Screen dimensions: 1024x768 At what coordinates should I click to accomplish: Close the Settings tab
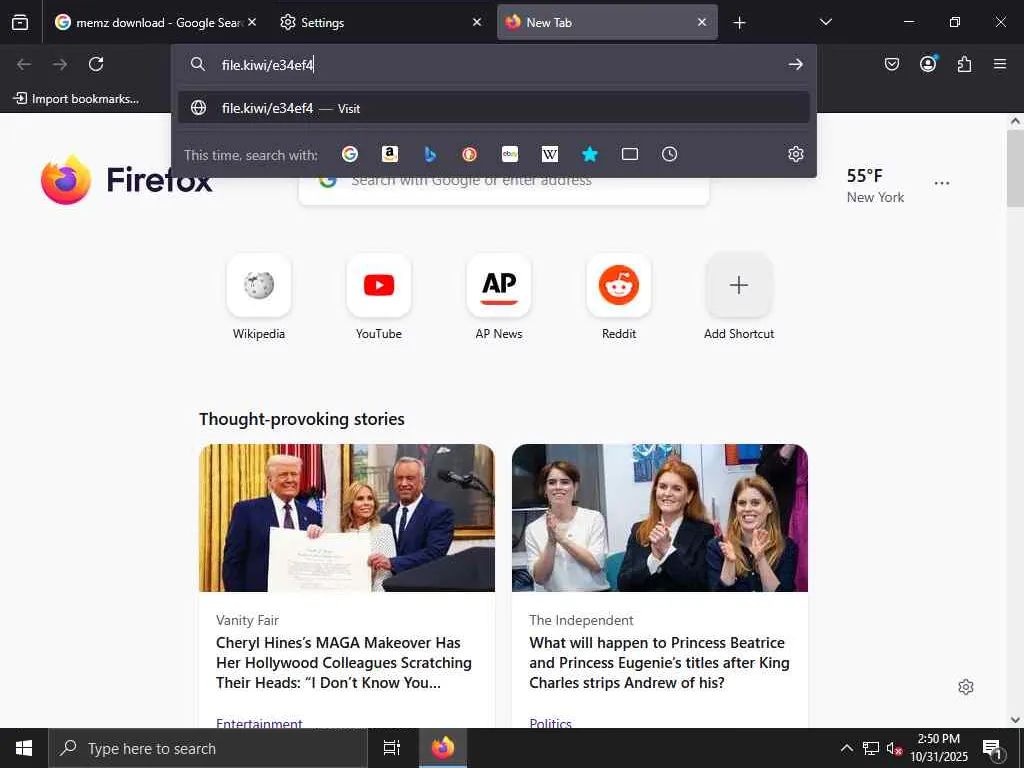[477, 22]
